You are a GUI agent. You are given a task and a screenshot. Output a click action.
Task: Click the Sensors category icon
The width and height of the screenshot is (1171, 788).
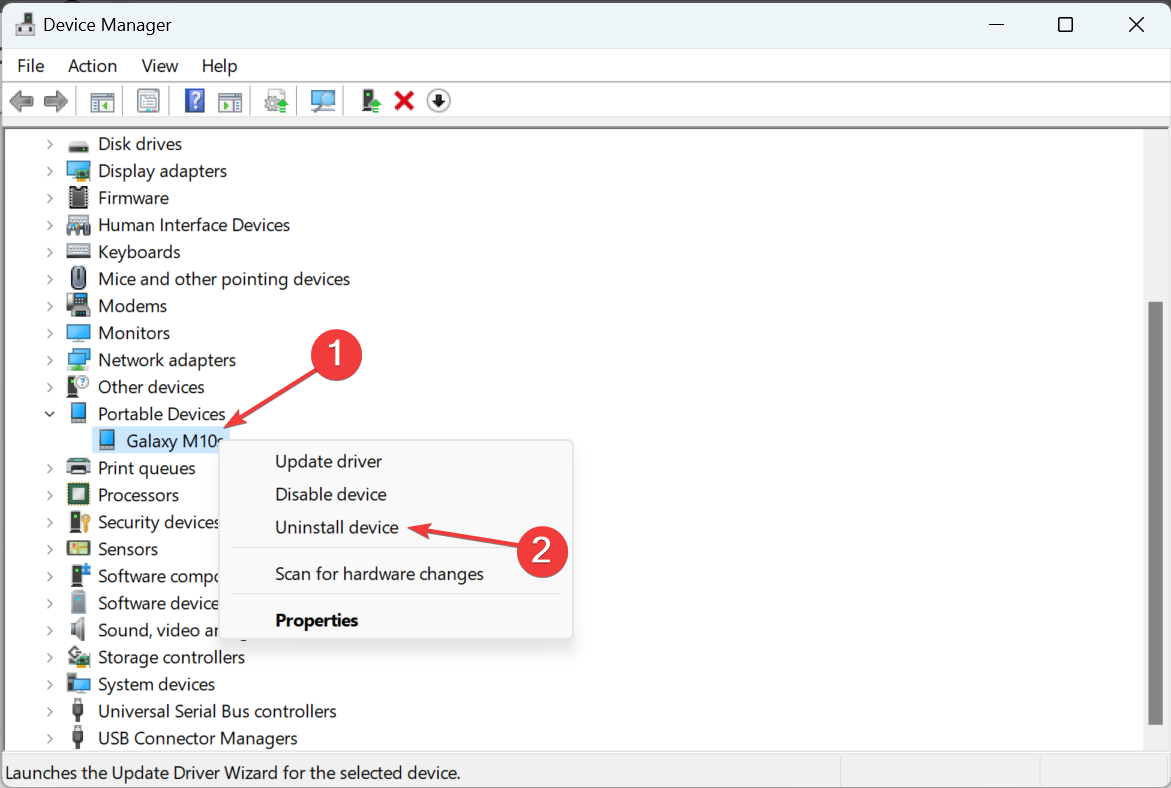[x=78, y=548]
